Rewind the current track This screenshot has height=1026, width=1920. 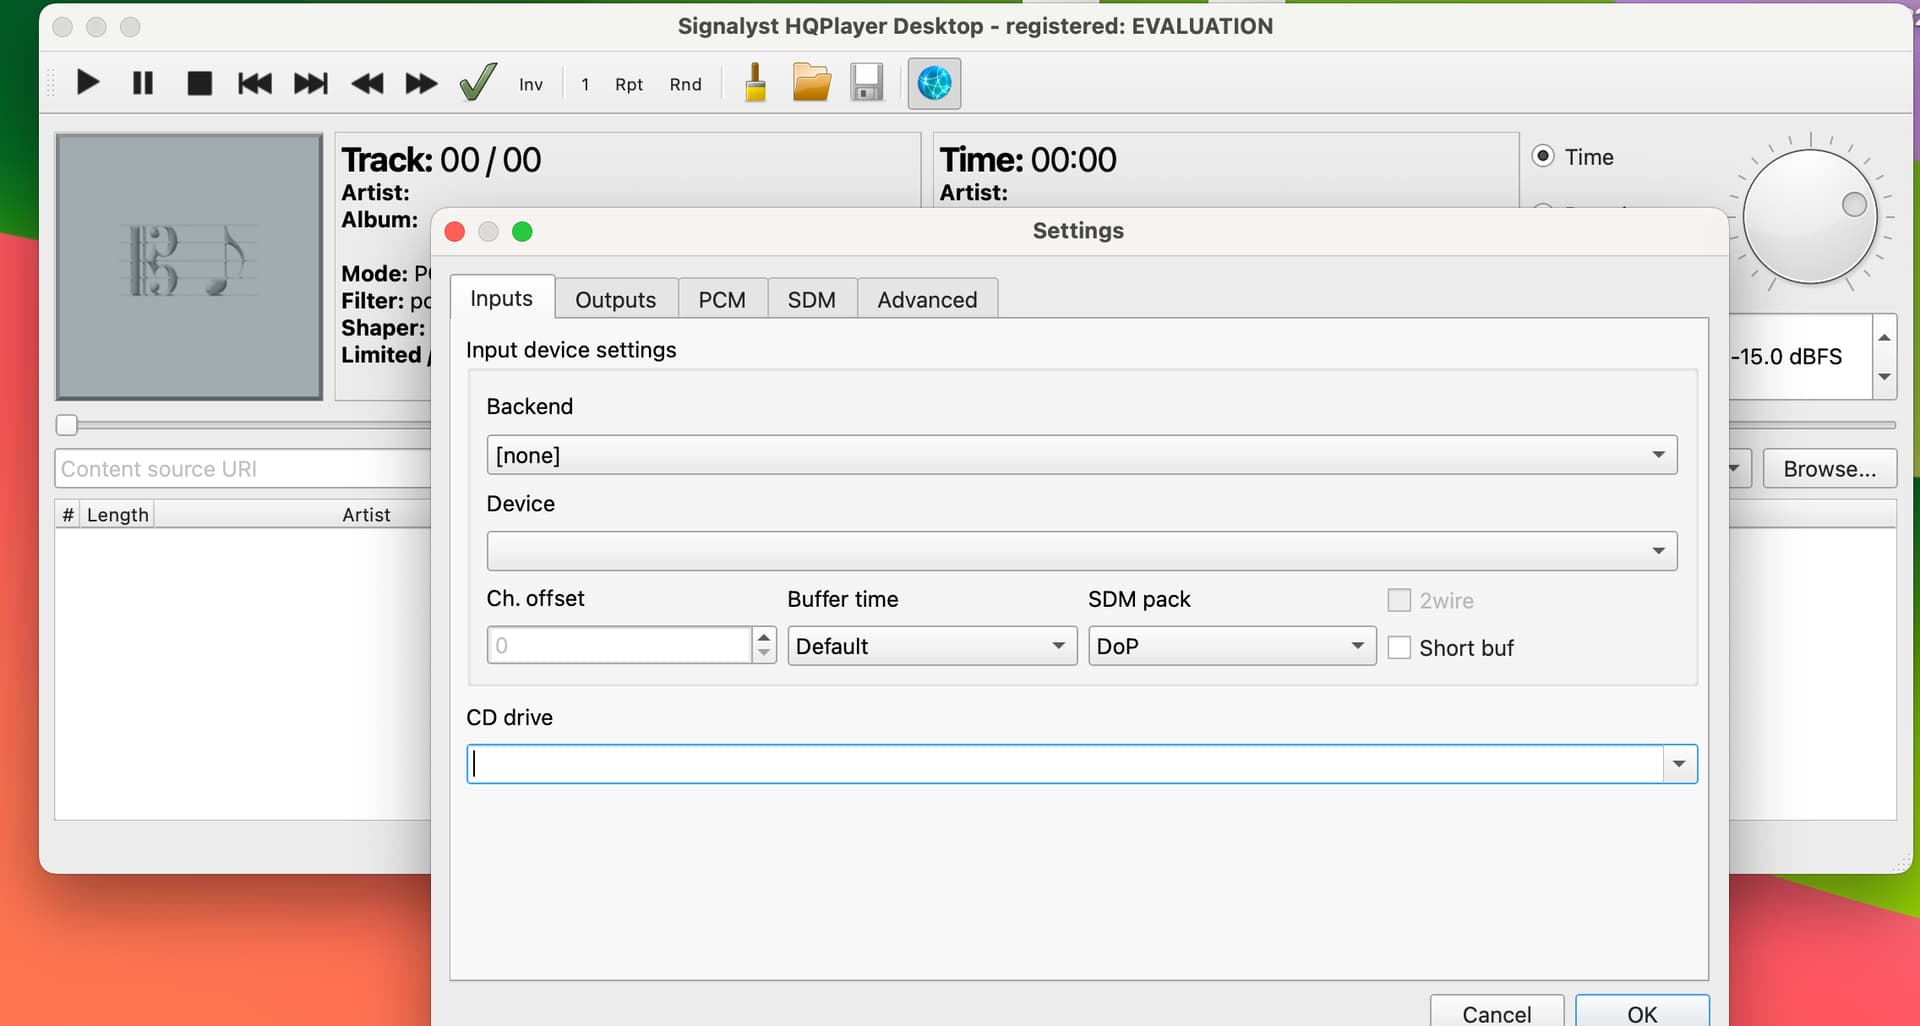[x=367, y=83]
